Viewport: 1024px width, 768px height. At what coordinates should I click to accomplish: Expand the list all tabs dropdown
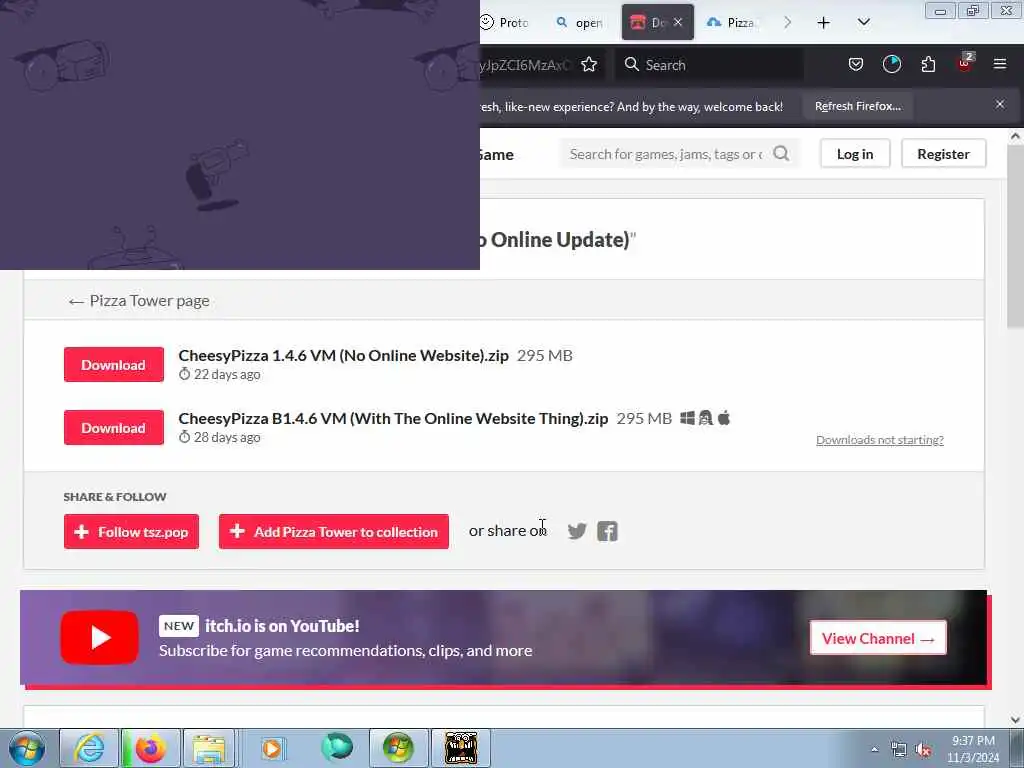[x=863, y=22]
